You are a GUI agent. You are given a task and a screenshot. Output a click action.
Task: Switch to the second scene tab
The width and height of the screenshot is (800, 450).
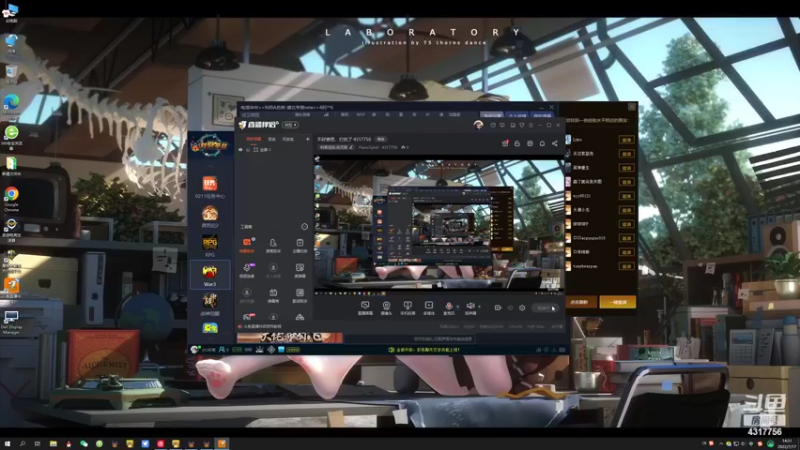[x=272, y=139]
